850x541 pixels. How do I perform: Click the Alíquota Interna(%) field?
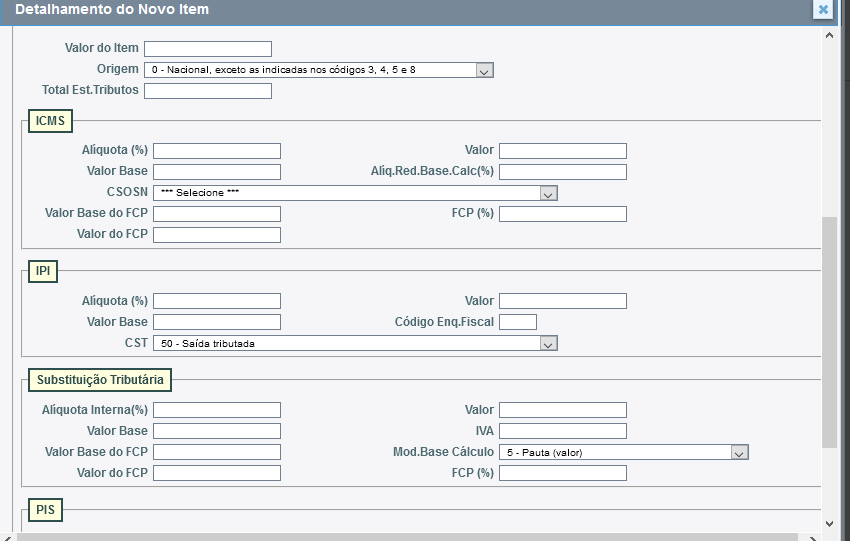point(217,410)
